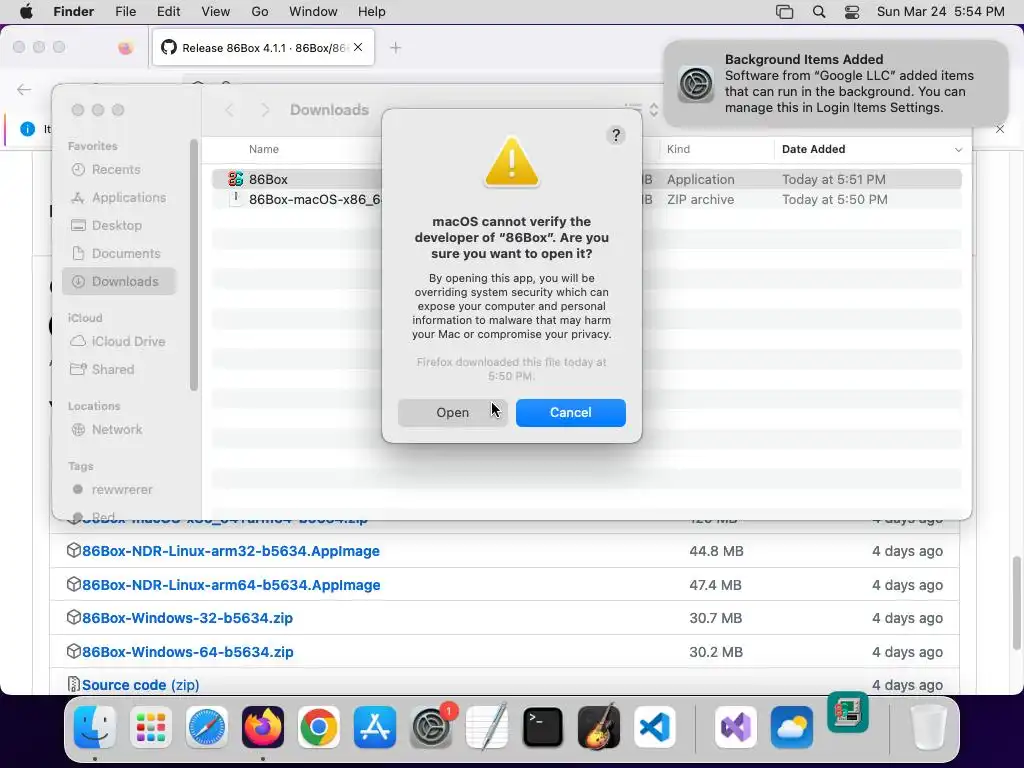This screenshot has height=768, width=1024.
Task: Click browser back arrow
Action: click(24, 89)
